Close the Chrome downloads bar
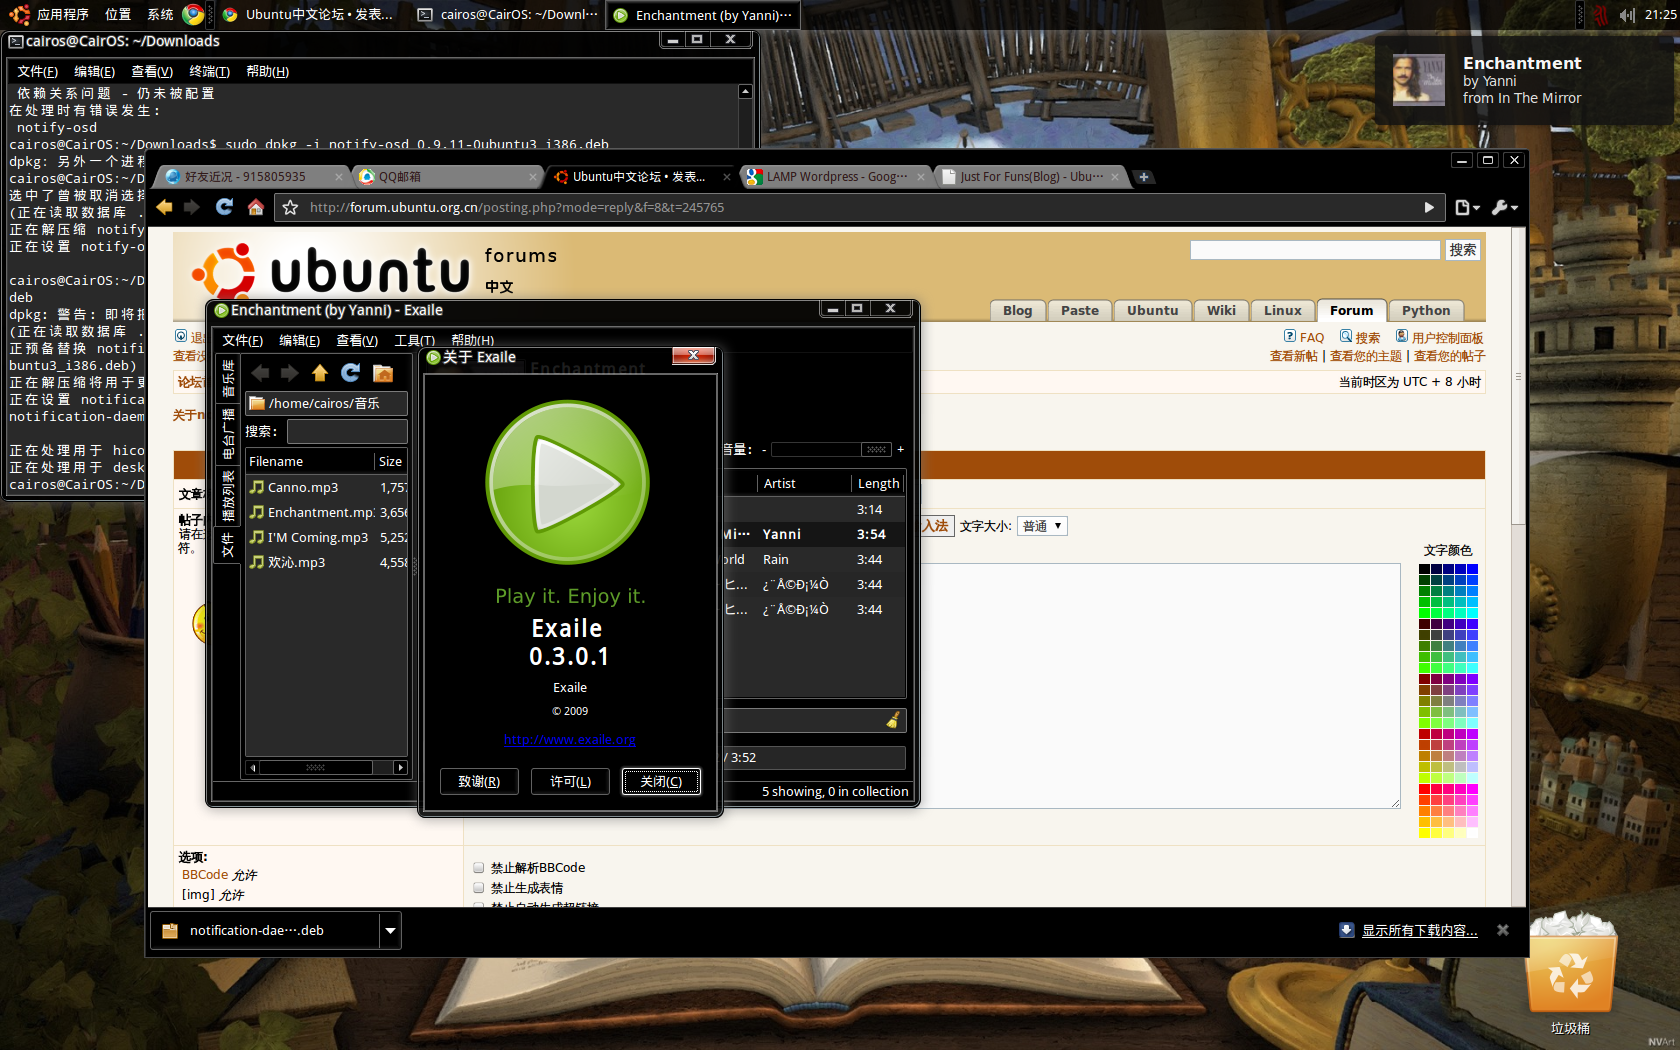 pos(1503,930)
